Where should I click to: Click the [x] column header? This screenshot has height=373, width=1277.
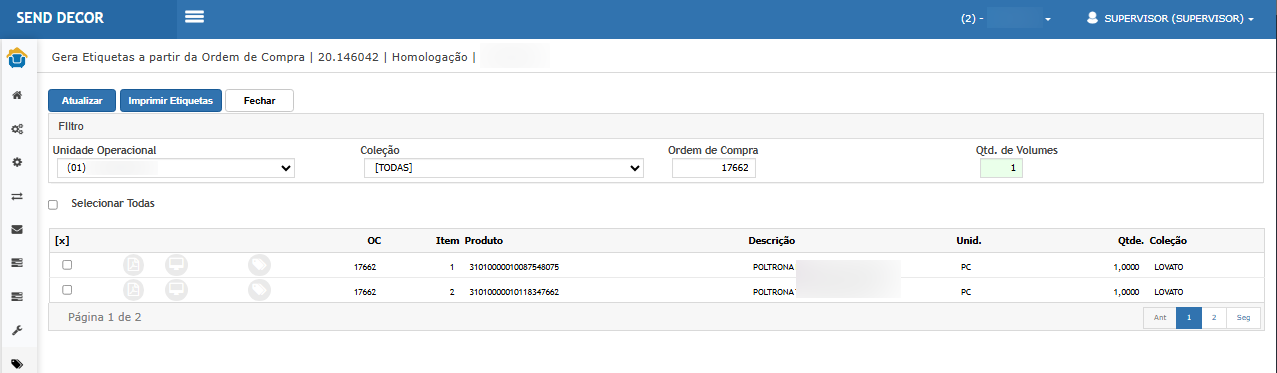(x=62, y=241)
